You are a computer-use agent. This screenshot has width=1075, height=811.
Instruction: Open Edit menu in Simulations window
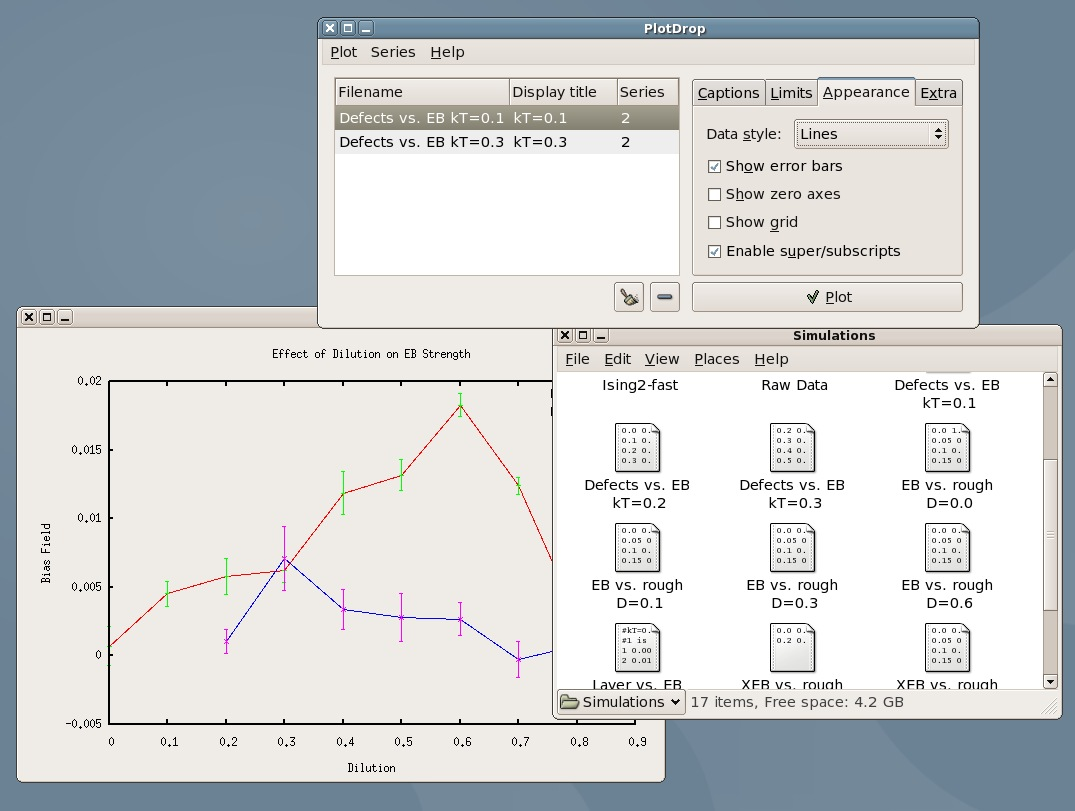click(617, 359)
